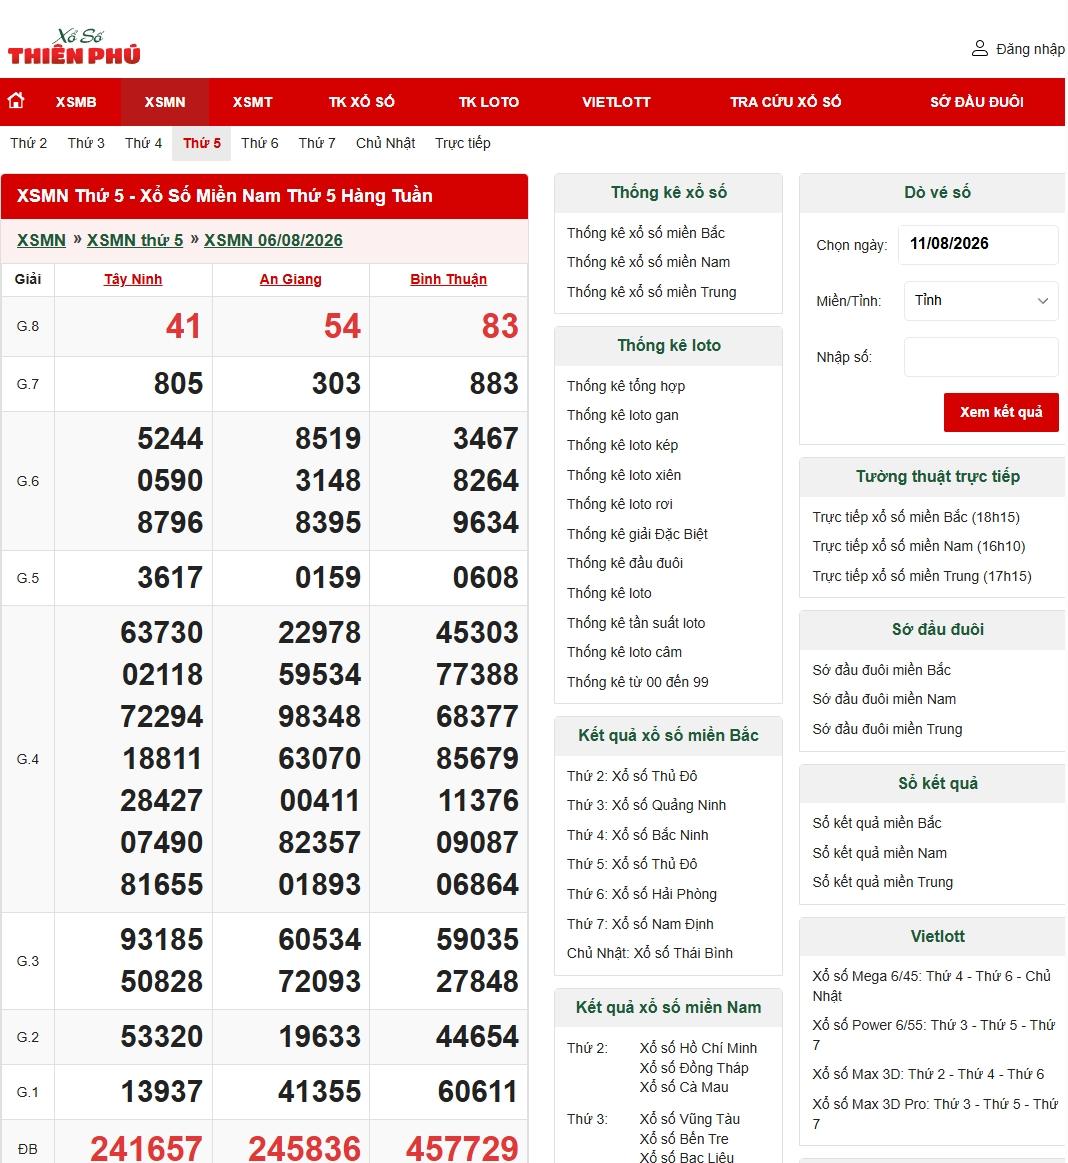The height and width of the screenshot is (1163, 1068).
Task: Open Thống kê loto gan link
Action: pyautogui.click(x=622, y=415)
